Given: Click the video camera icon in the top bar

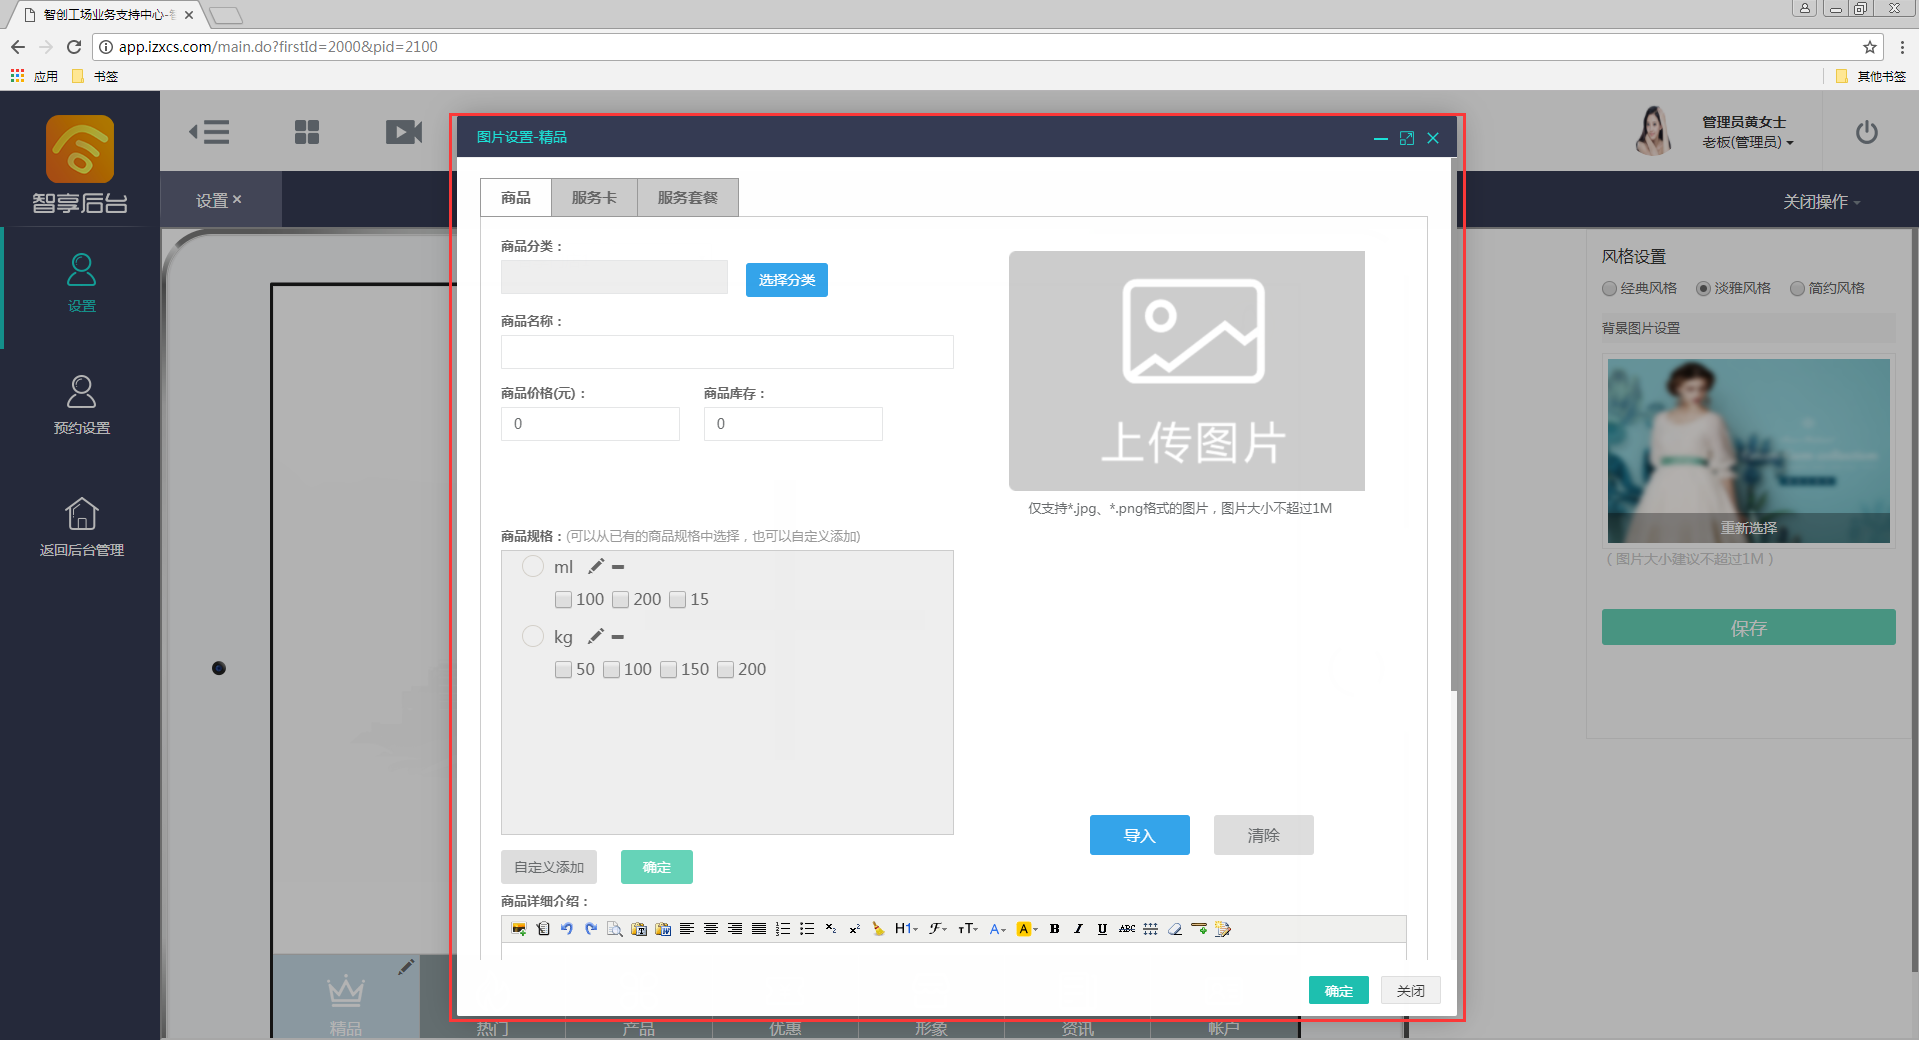Looking at the screenshot, I should (404, 132).
